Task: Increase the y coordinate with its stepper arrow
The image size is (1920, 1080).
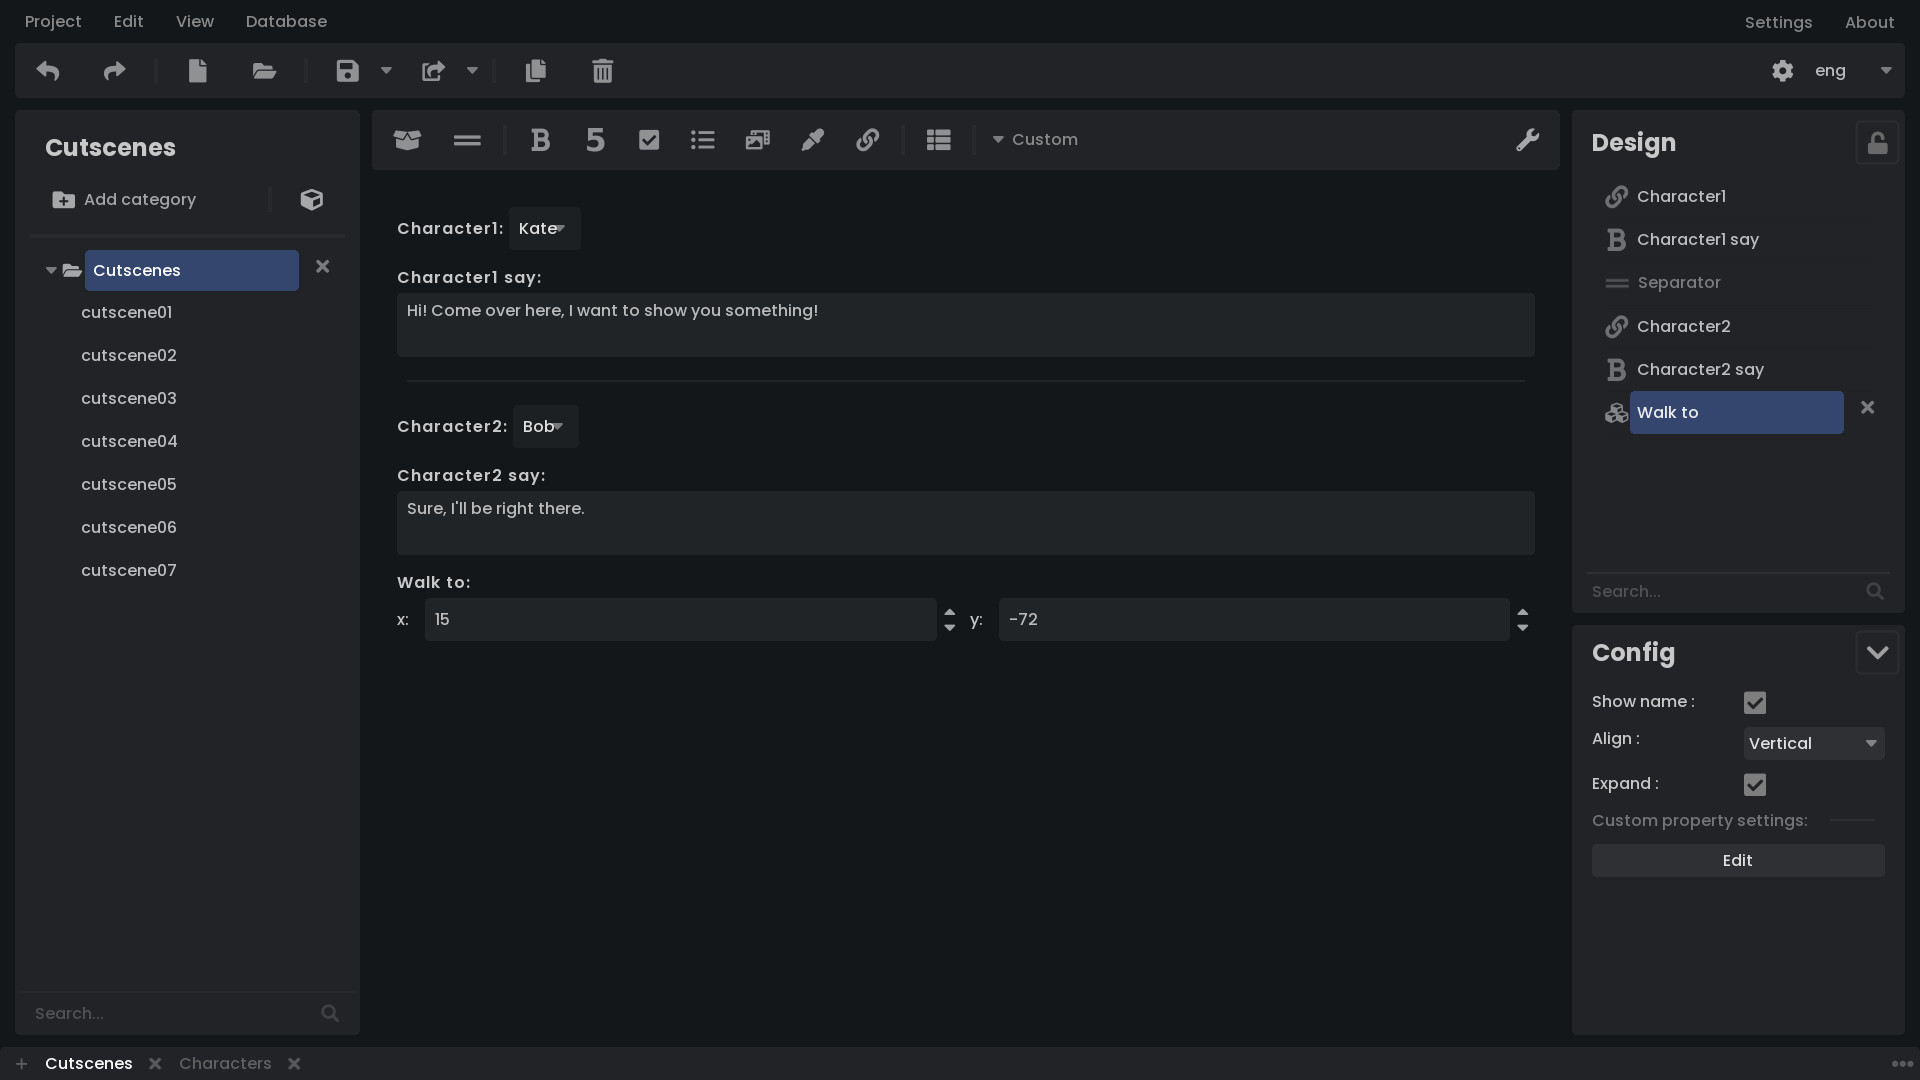Action: point(1522,613)
